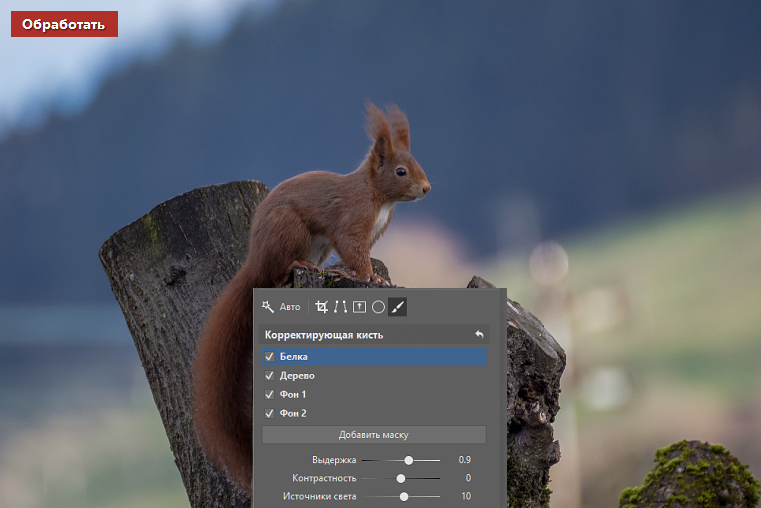Viewport: 761px width, 508px height.
Task: Select the crop tool icon
Action: coord(321,307)
